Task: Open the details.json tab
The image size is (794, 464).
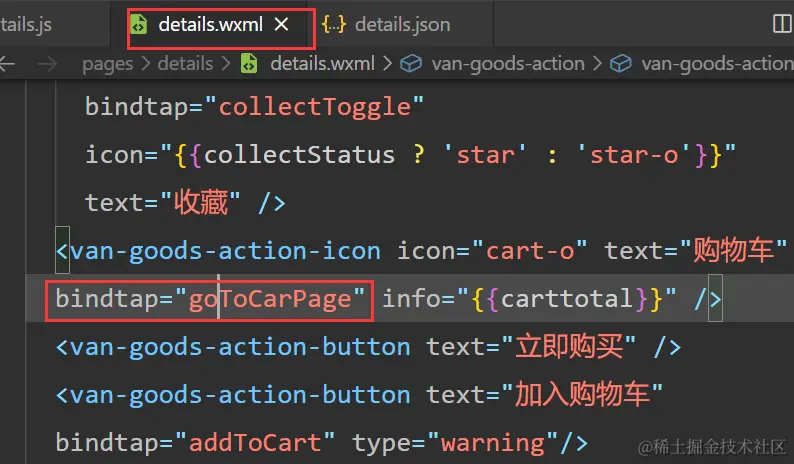Action: click(403, 24)
